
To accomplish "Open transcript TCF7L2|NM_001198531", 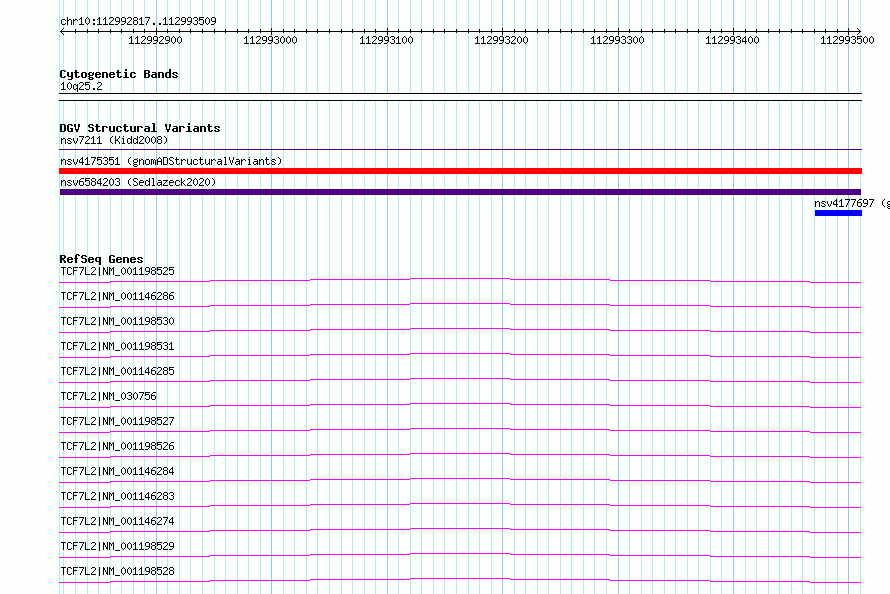I will [x=117, y=346].
